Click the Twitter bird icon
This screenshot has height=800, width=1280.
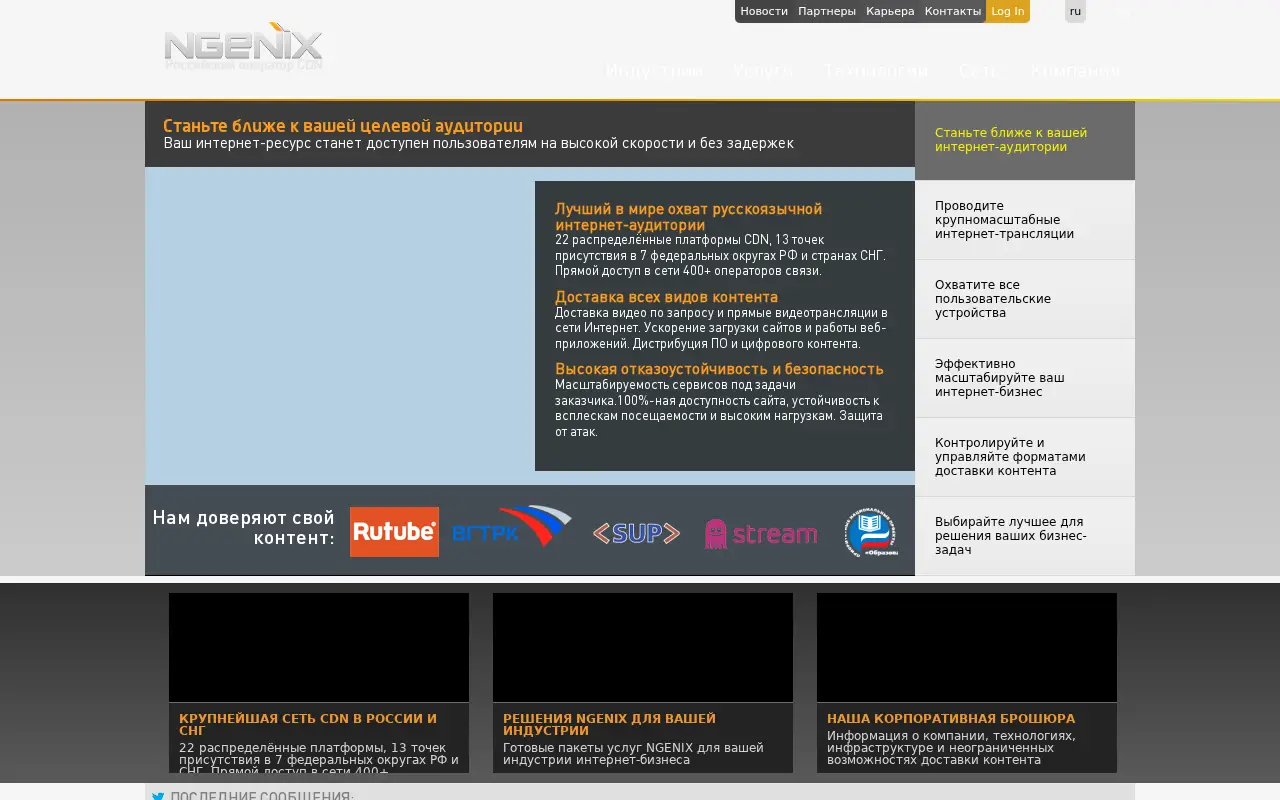158,797
